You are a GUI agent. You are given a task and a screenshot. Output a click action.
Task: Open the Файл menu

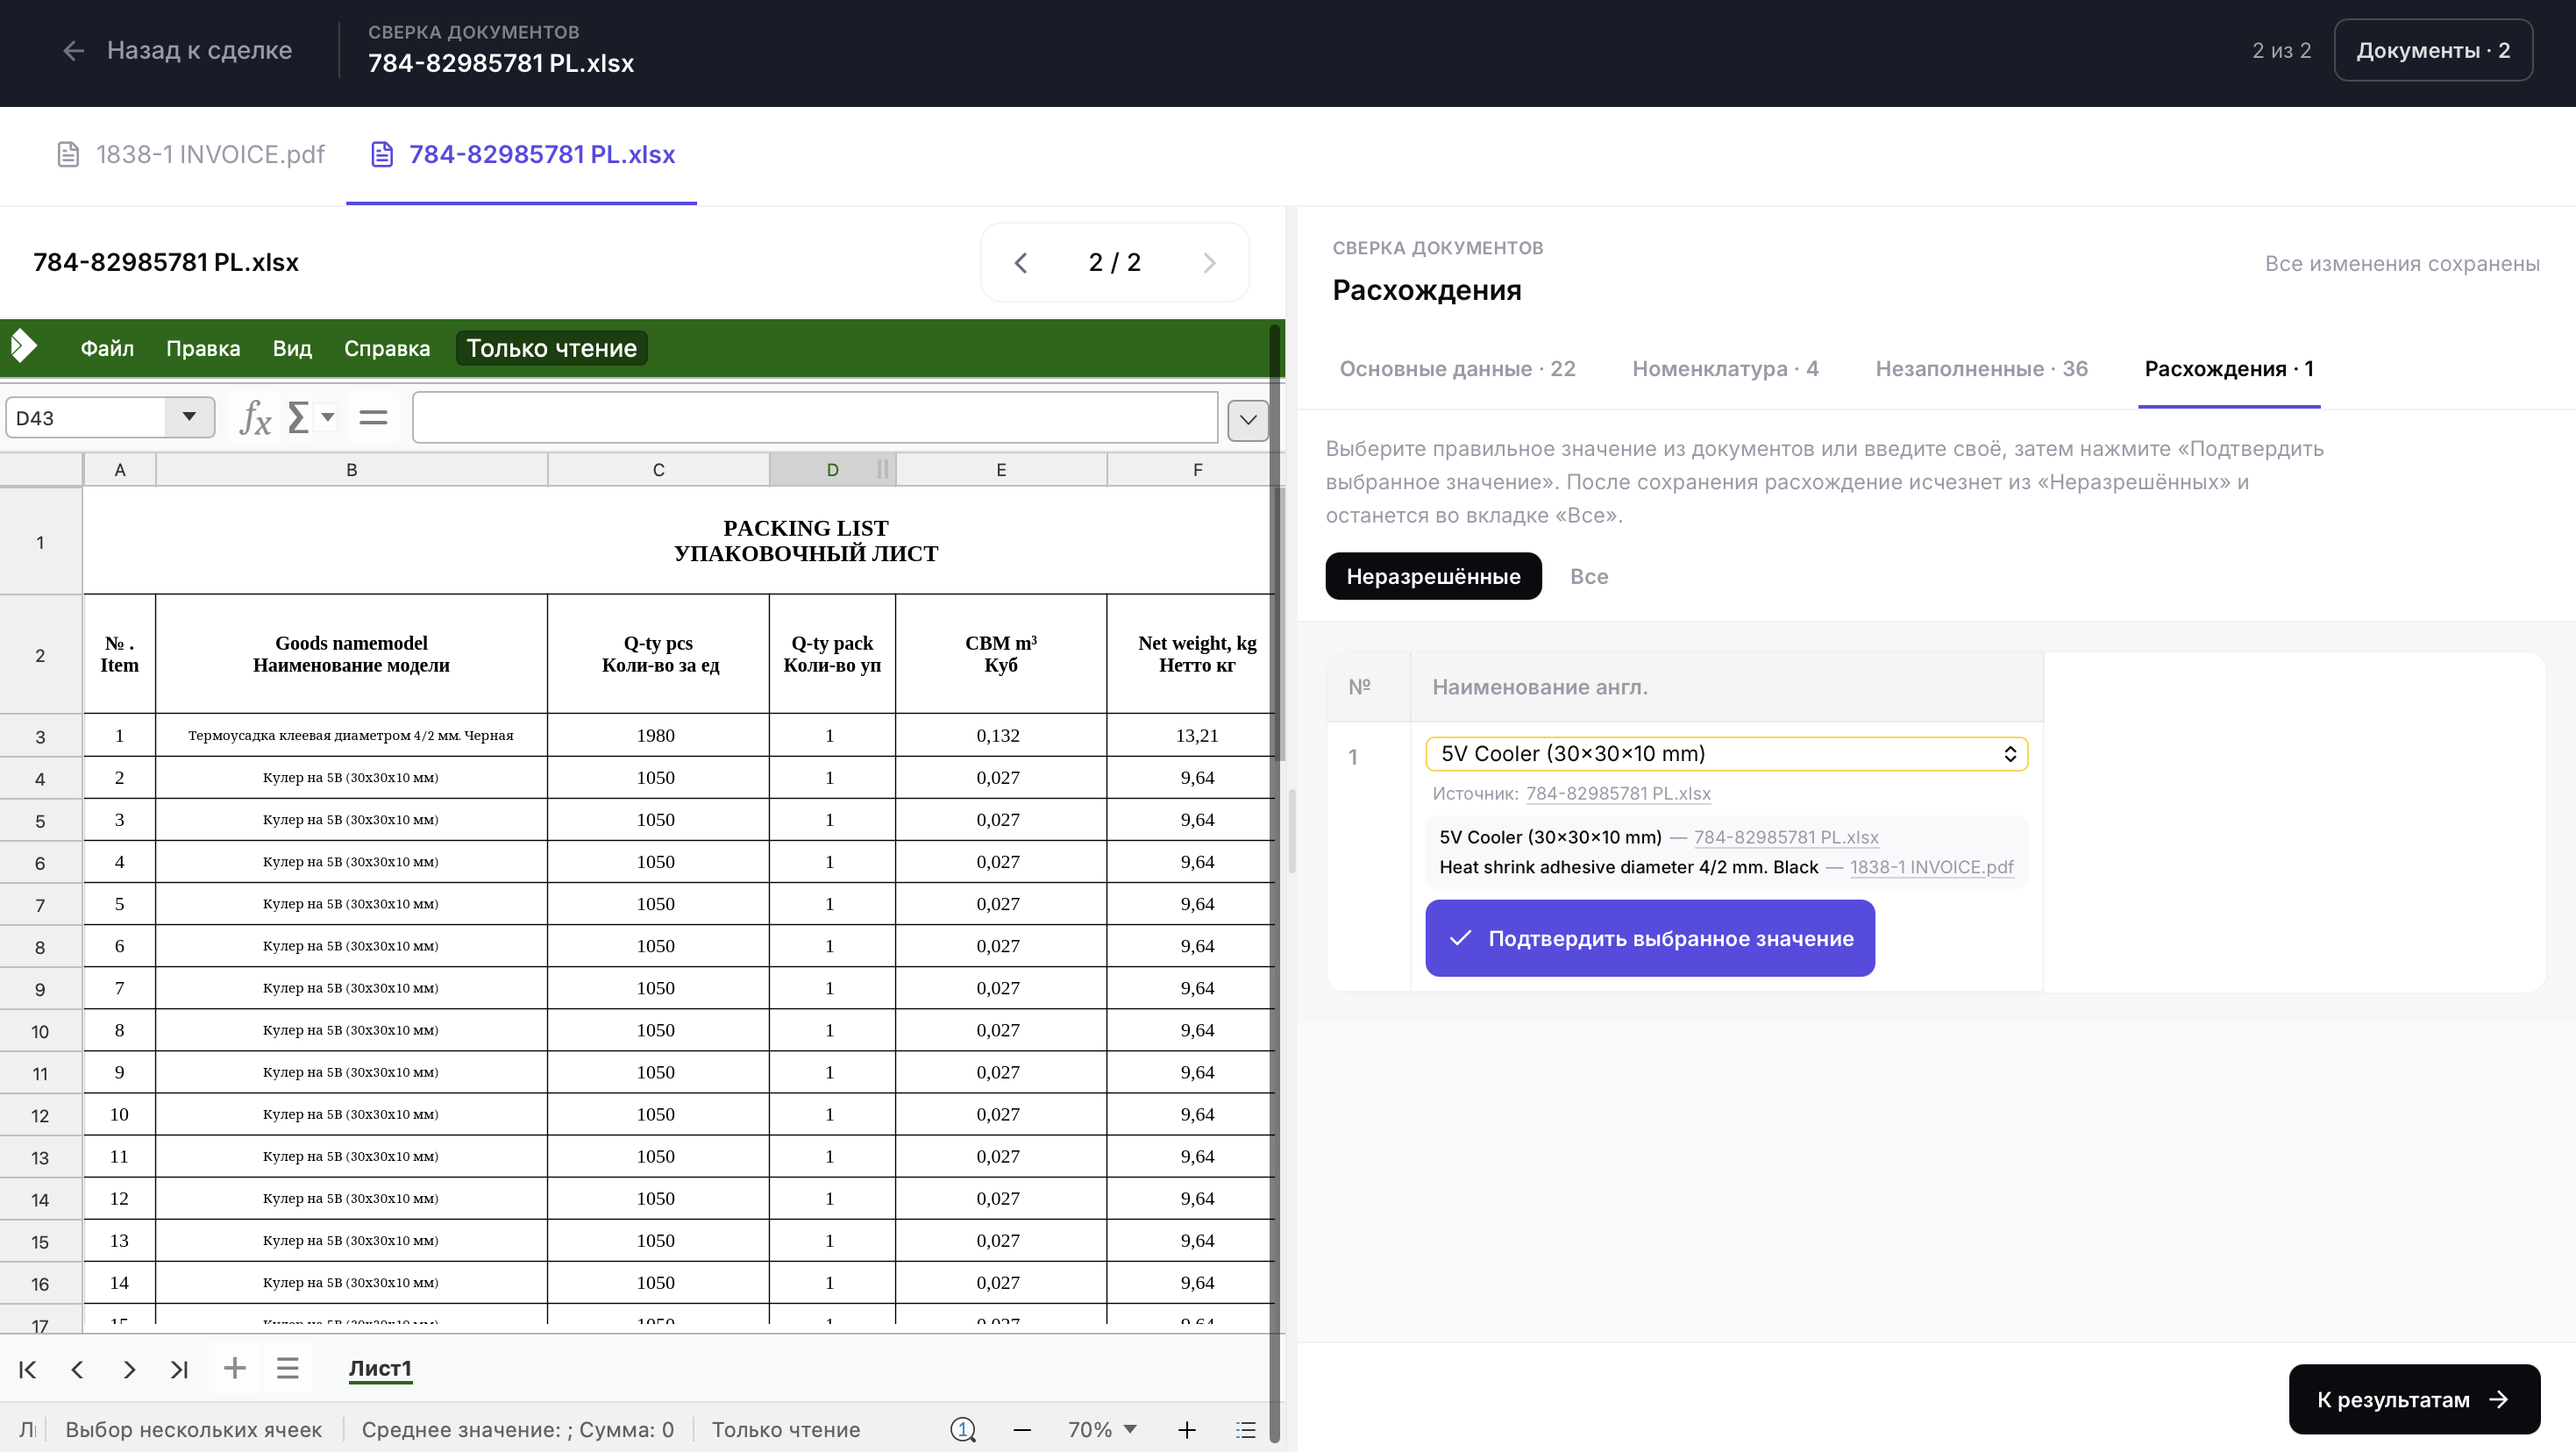click(107, 347)
